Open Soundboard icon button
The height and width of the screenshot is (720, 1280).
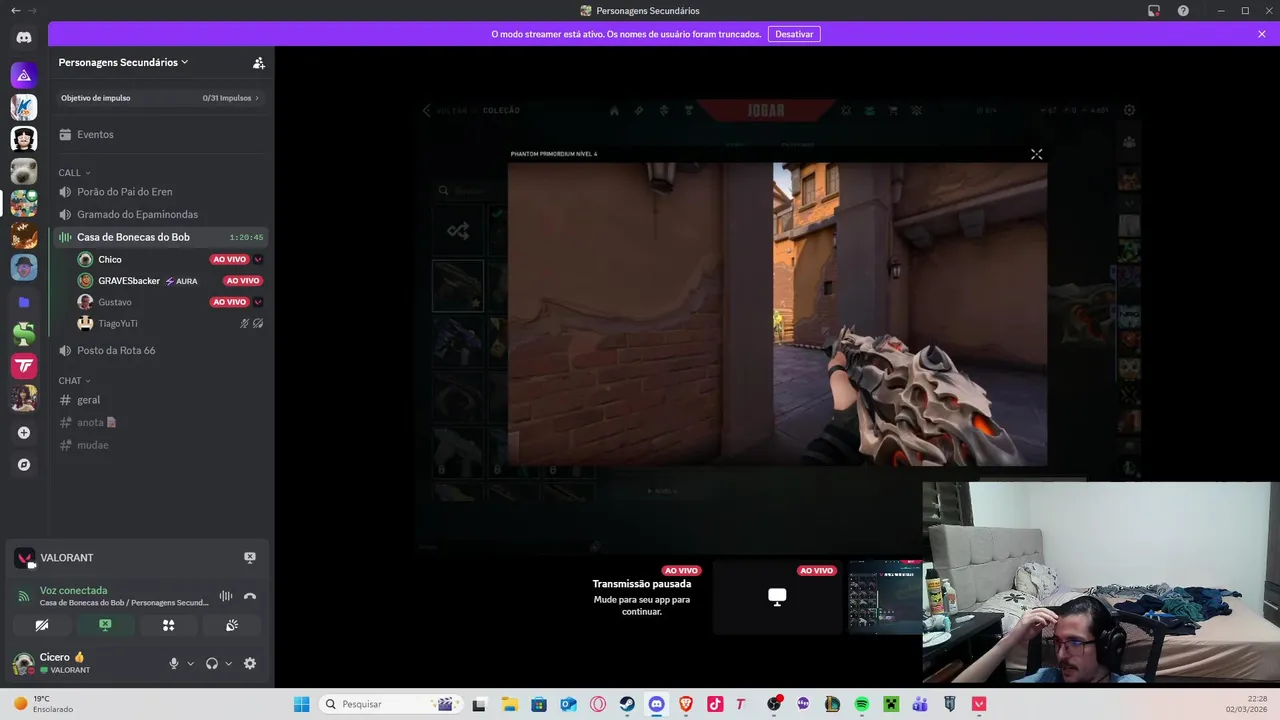pos(232,625)
